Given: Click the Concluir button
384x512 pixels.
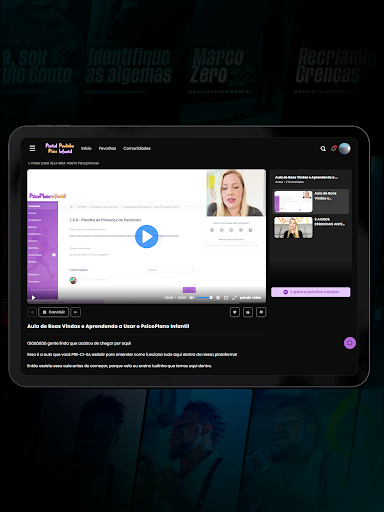Looking at the screenshot, I should [54, 312].
